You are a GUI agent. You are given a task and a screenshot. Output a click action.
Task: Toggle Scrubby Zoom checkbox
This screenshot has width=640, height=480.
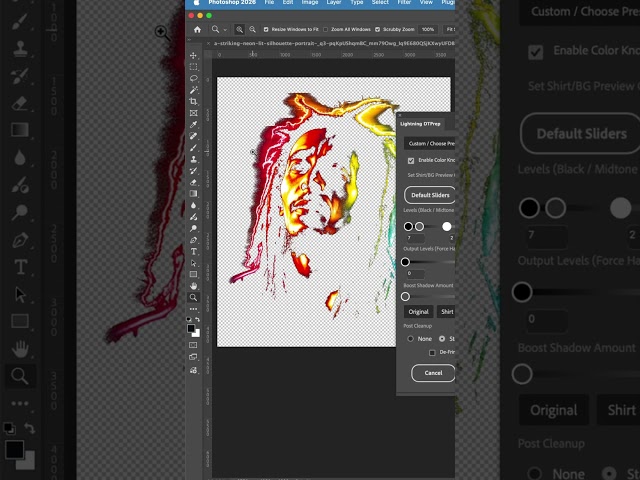click(378, 29)
